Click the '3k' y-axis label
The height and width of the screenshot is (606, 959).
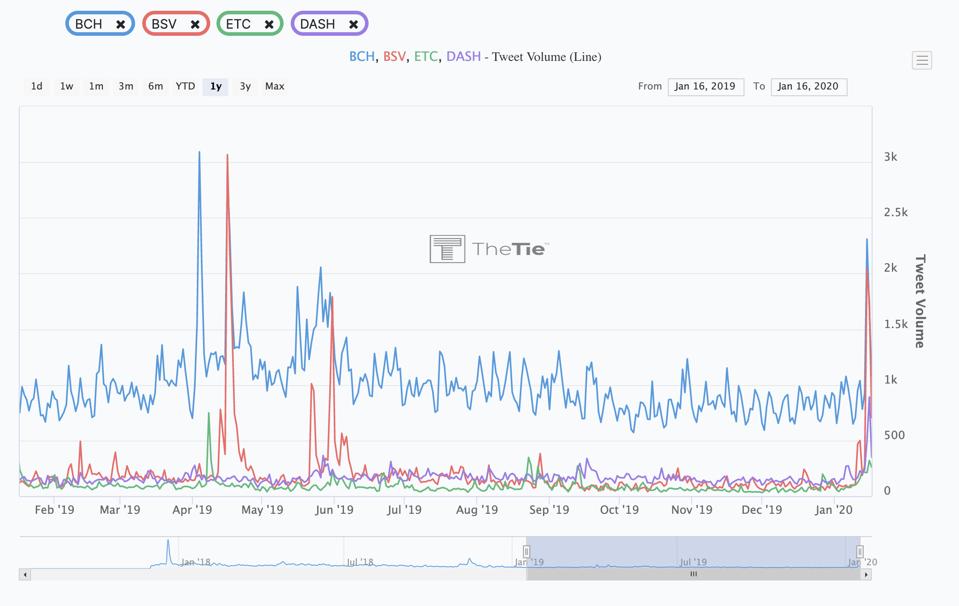point(890,157)
